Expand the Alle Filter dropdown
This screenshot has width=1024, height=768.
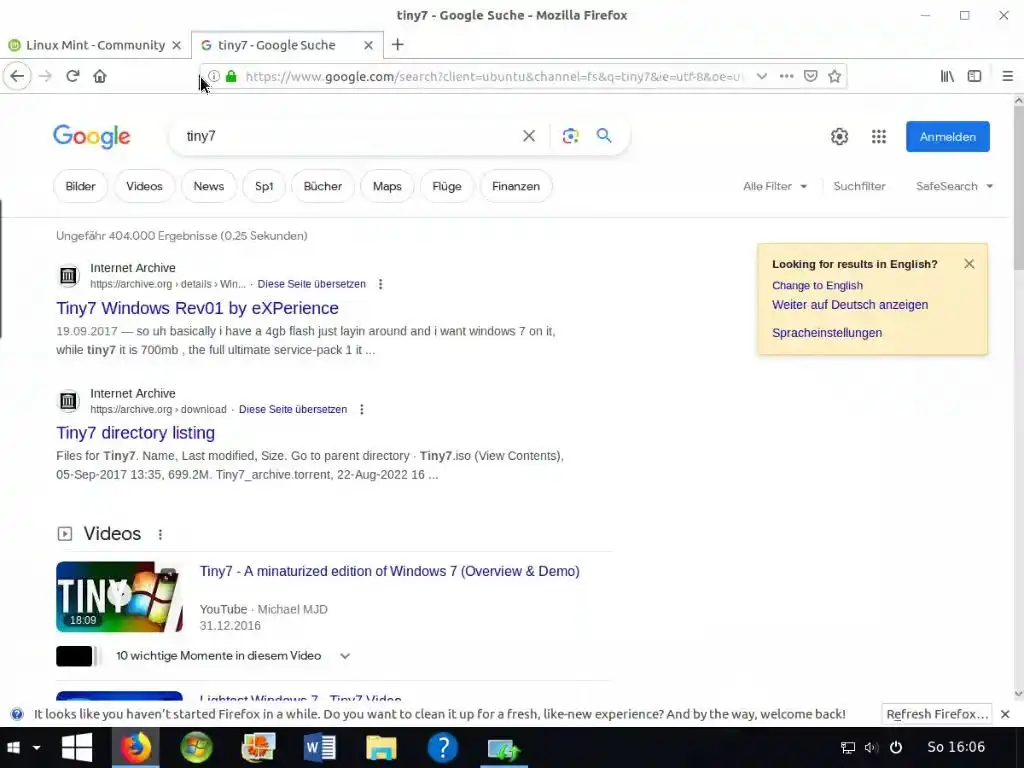click(x=775, y=186)
